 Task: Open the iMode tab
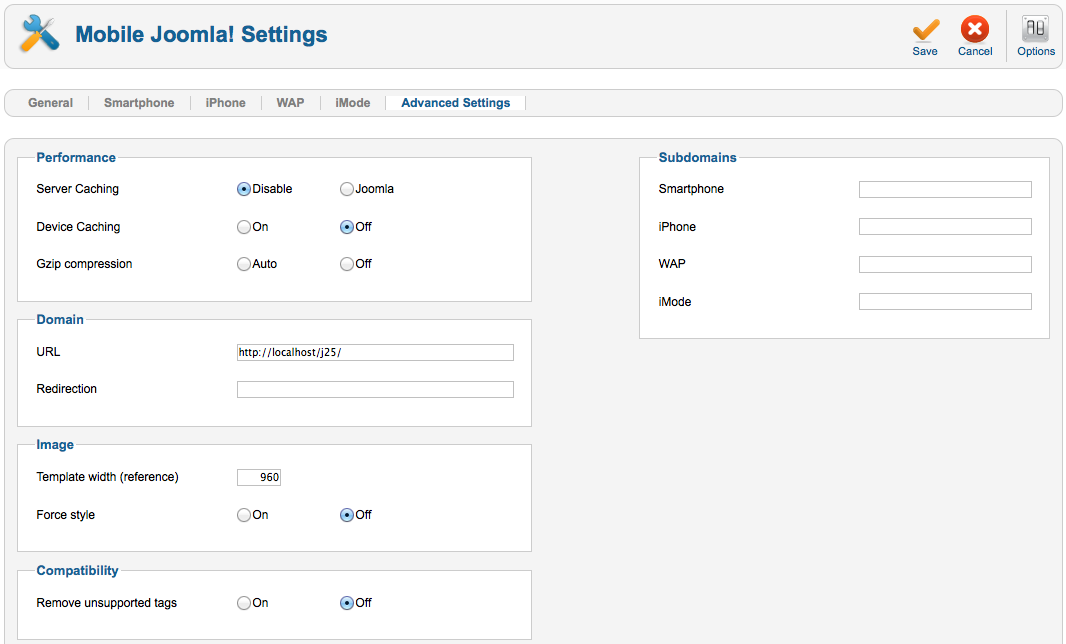[352, 103]
